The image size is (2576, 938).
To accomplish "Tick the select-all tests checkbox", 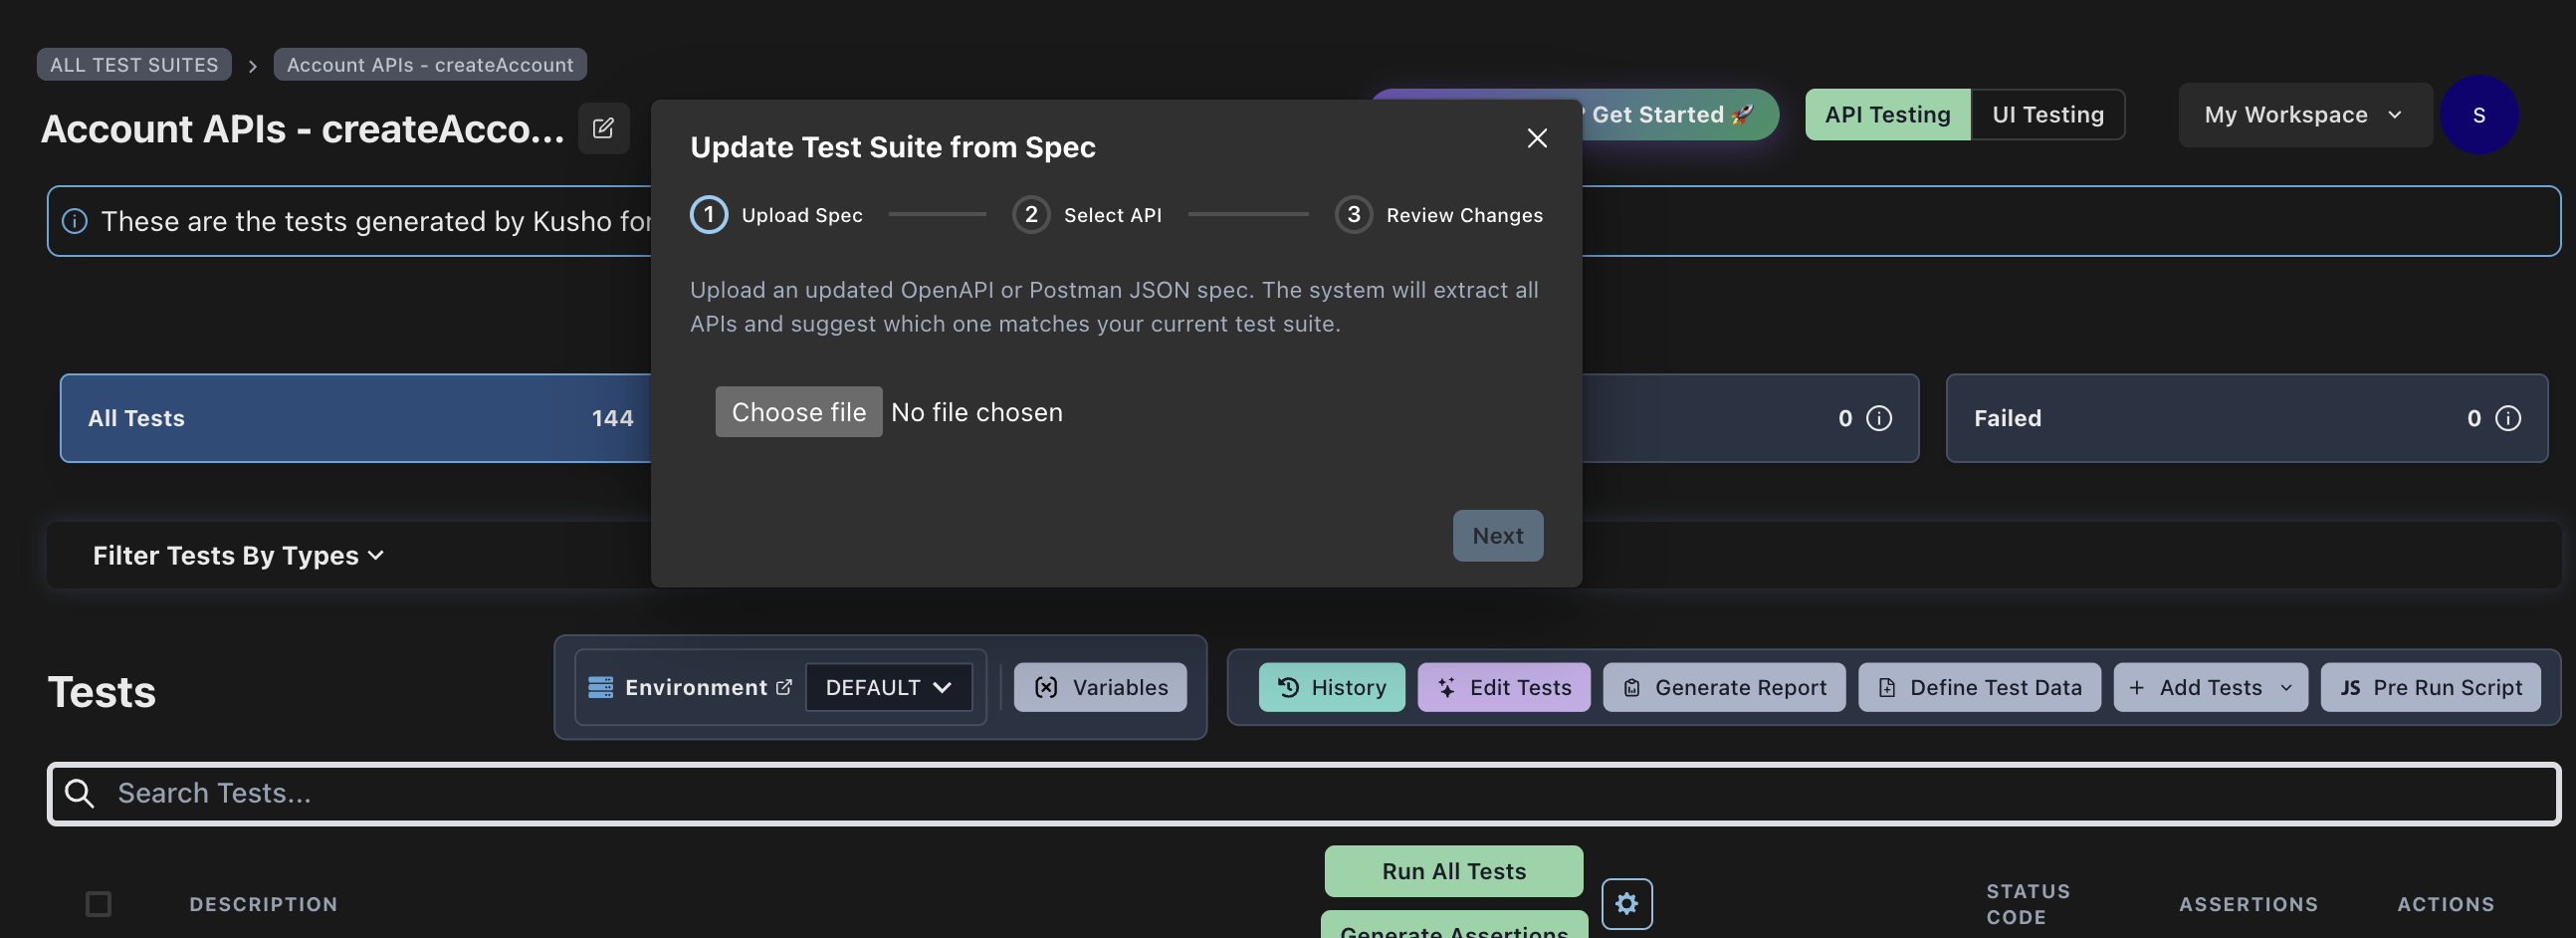I will [x=98, y=903].
